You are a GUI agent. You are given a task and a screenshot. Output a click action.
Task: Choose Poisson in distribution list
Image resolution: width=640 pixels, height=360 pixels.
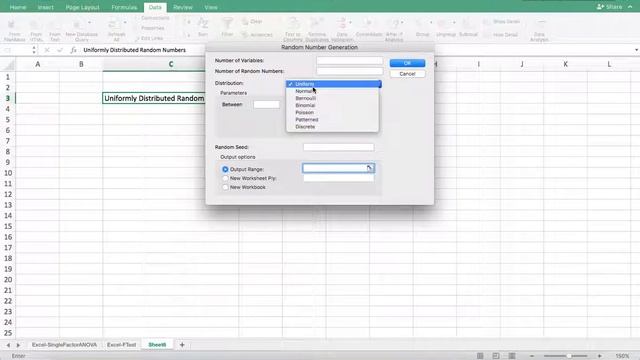point(333,112)
